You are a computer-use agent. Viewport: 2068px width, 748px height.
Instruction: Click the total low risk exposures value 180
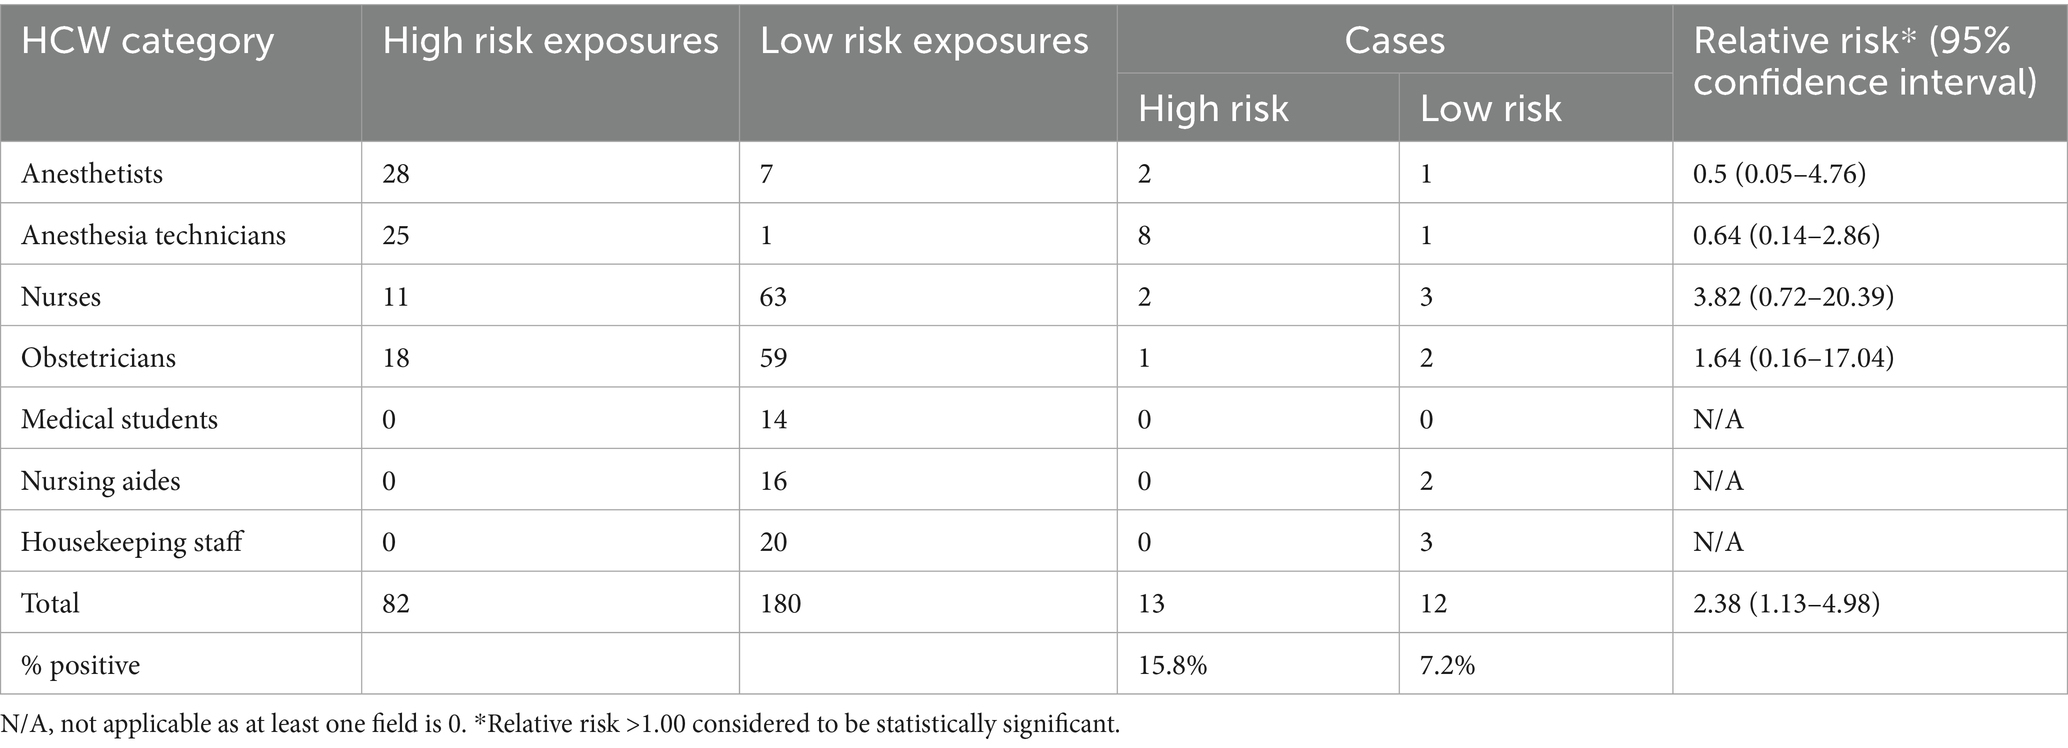pyautogui.click(x=780, y=603)
